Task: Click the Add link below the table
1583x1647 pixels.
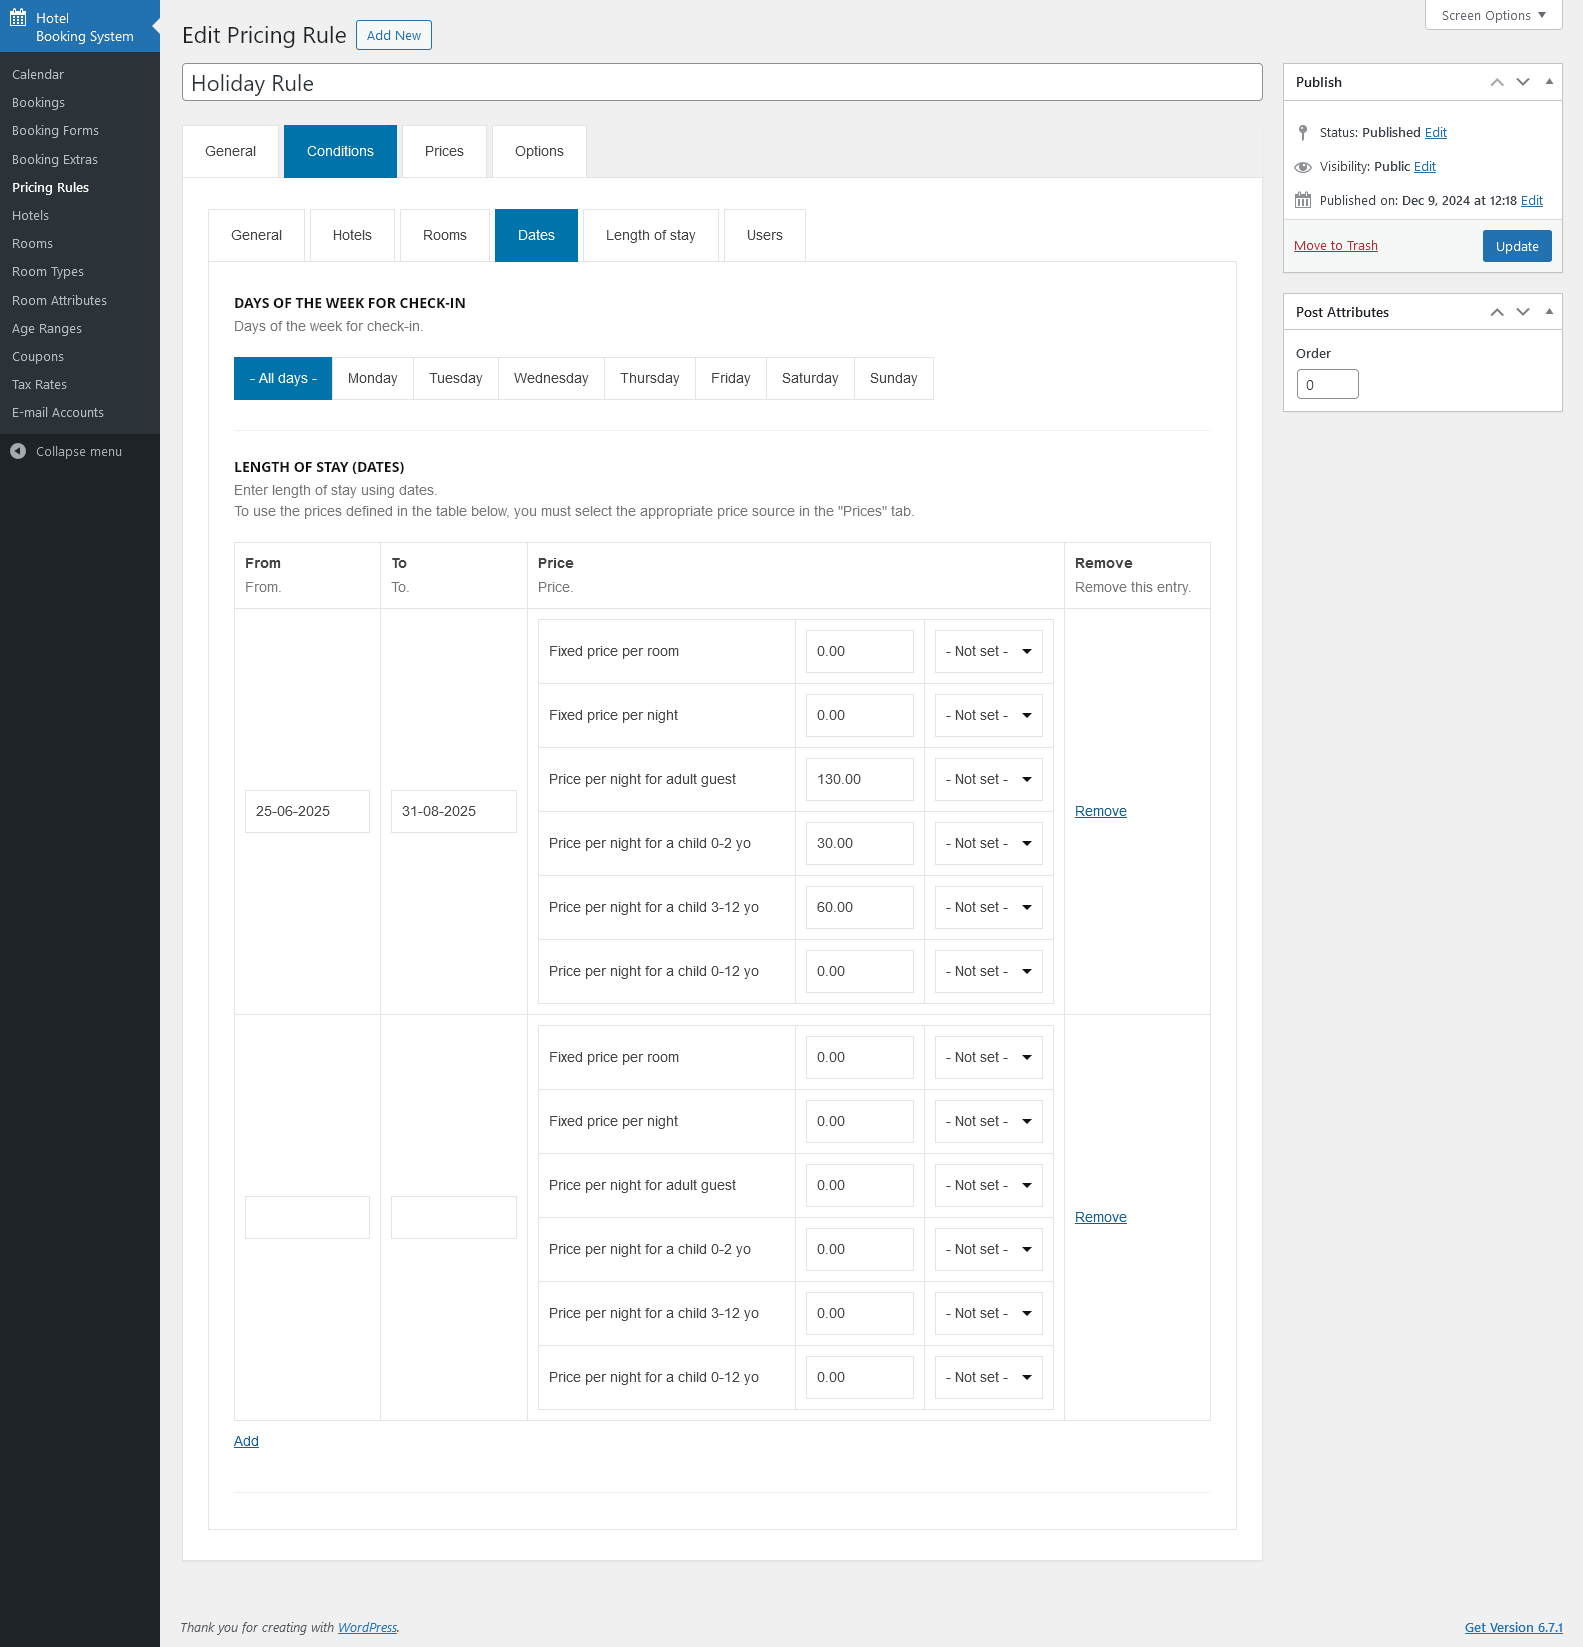Action: pos(246,1441)
